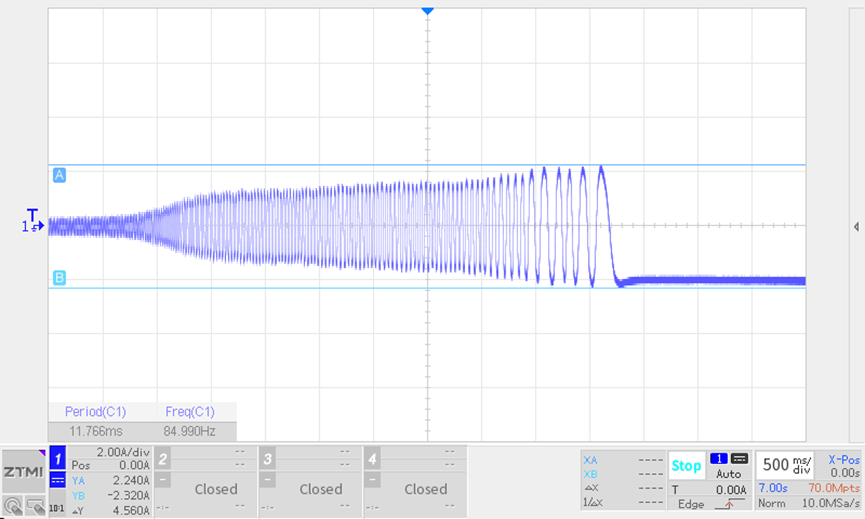Change the 10:1 probe ratio setting
Viewport: 865px width, 519px height.
click(x=57, y=508)
